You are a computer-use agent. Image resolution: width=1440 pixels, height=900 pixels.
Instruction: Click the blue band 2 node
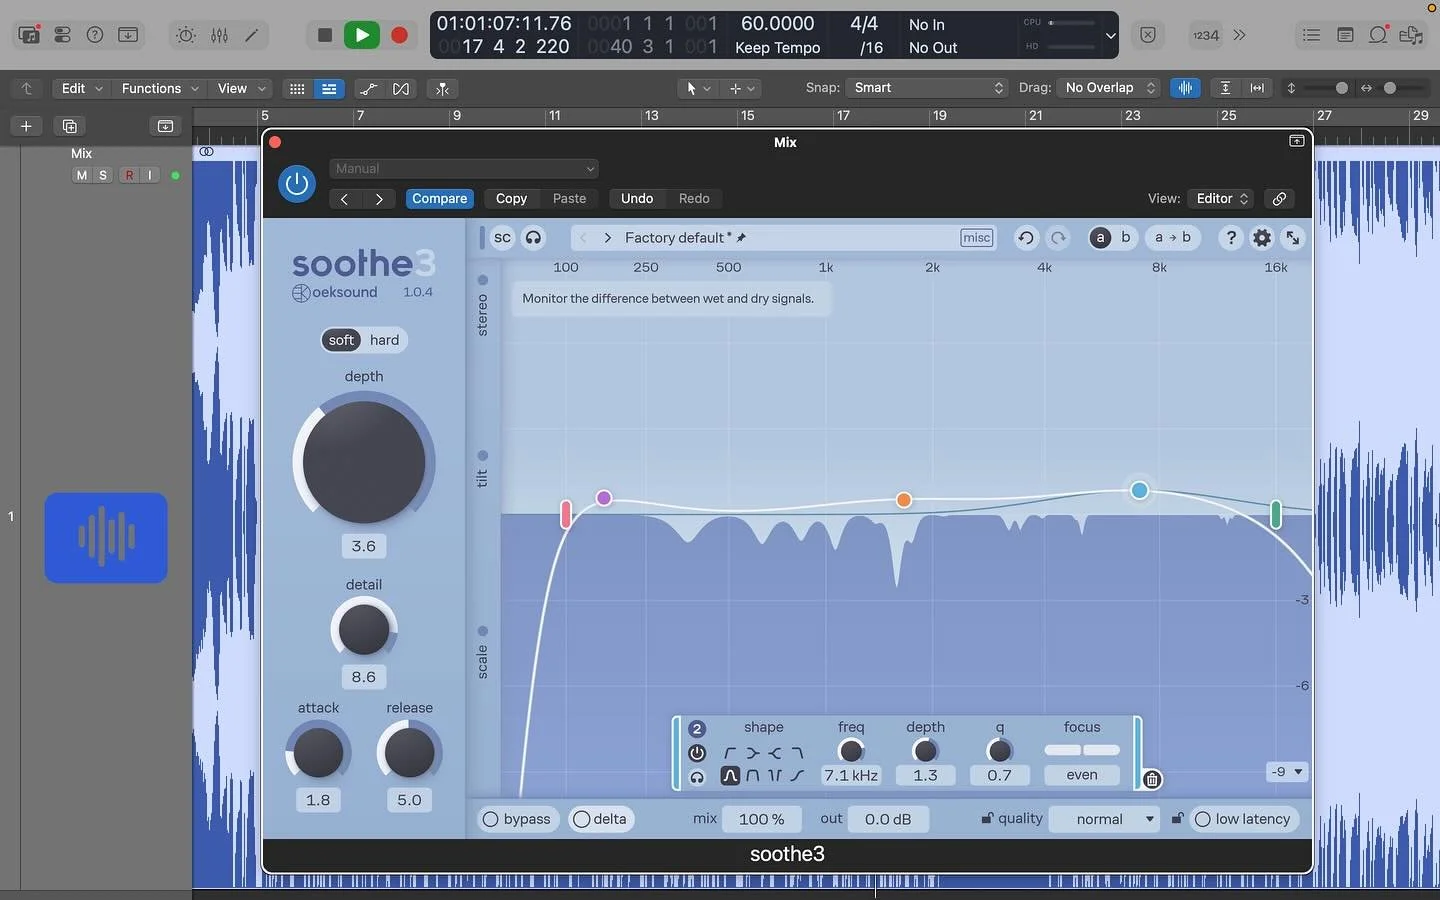click(x=1139, y=490)
